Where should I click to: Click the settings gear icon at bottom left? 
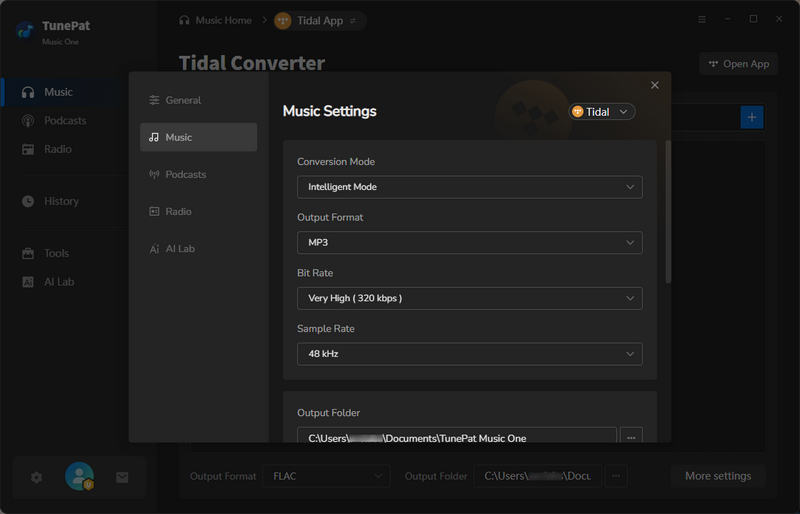point(36,478)
